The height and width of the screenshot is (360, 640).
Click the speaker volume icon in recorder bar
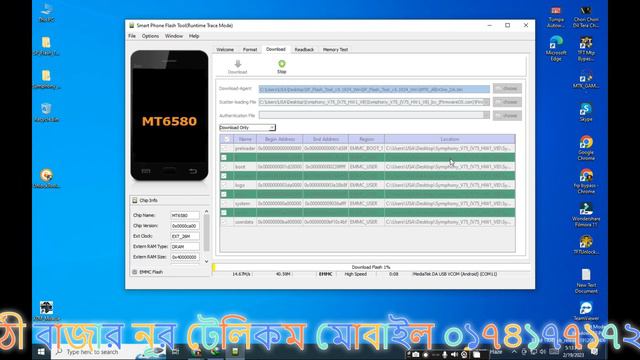454,354
